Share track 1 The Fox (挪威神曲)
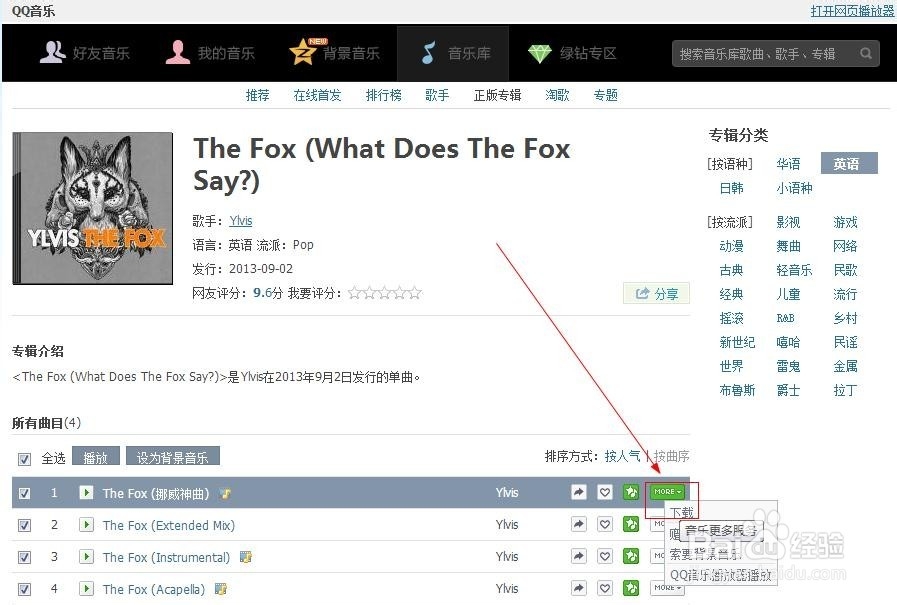This screenshot has height=605, width=897. (x=579, y=492)
